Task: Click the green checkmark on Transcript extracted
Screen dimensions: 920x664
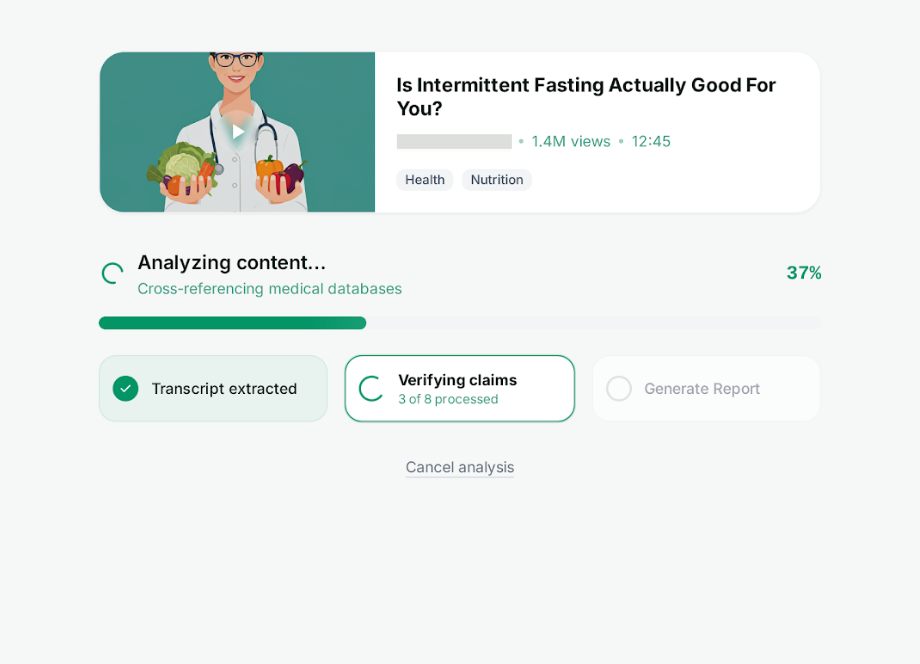Action: pyautogui.click(x=124, y=388)
